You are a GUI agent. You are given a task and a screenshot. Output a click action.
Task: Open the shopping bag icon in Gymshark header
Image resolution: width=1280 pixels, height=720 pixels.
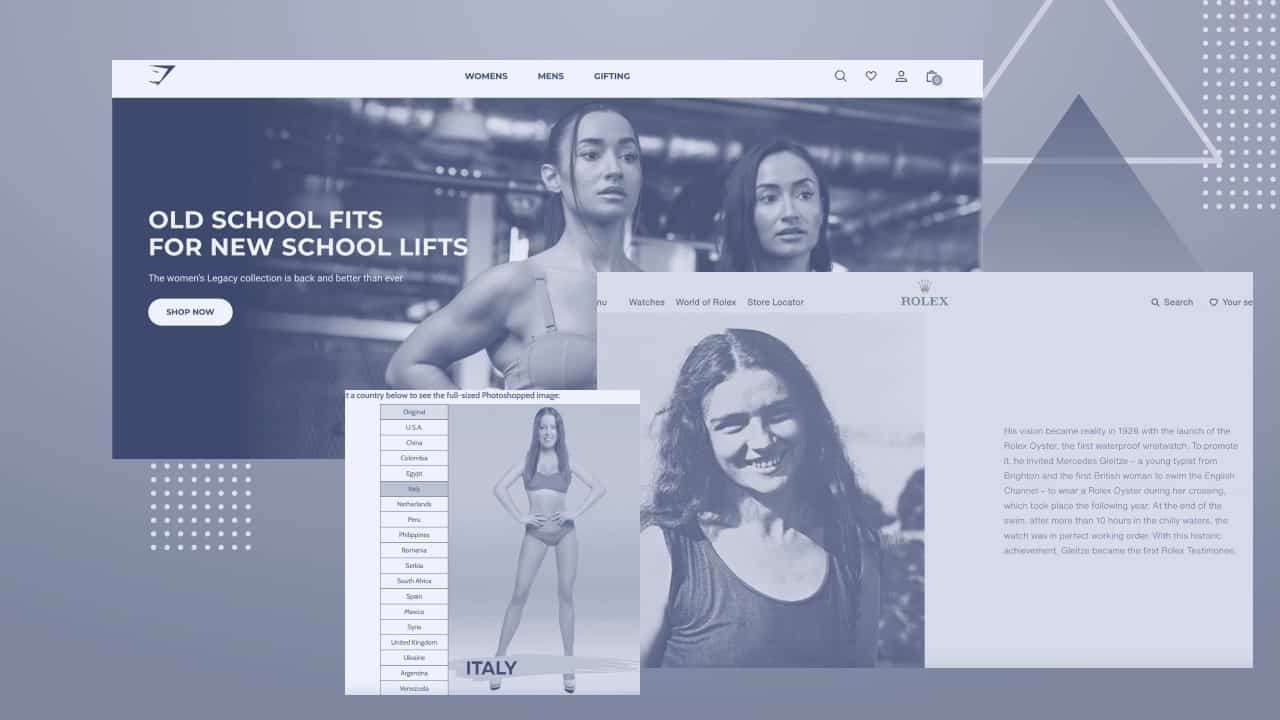pyautogui.click(x=933, y=77)
